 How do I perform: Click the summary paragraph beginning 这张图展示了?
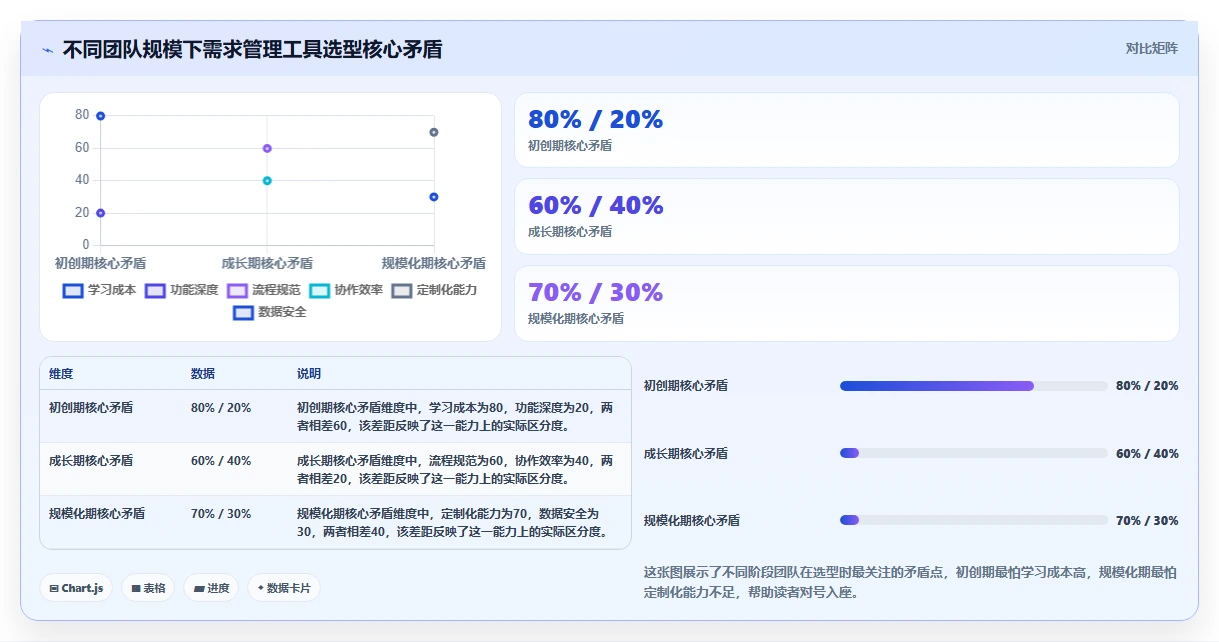tap(910, 582)
